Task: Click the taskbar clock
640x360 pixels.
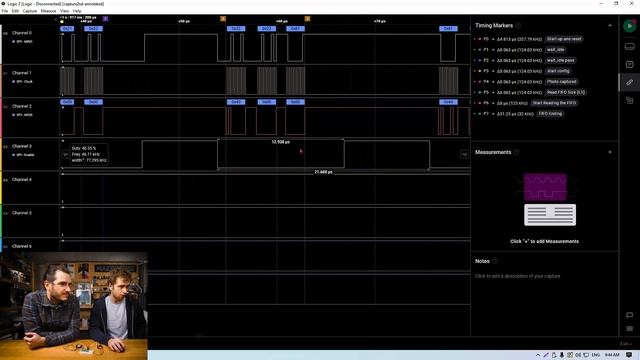Action: (612, 355)
